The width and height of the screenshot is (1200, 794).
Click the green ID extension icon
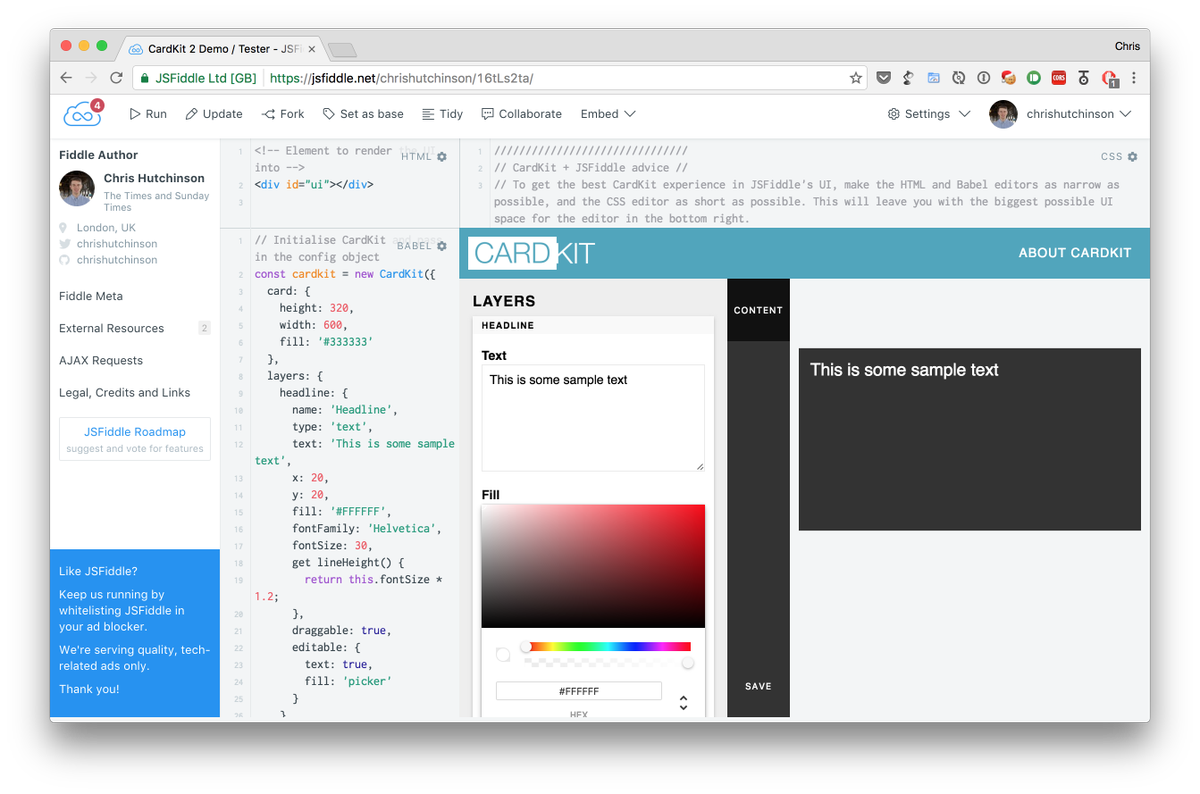(1034, 78)
